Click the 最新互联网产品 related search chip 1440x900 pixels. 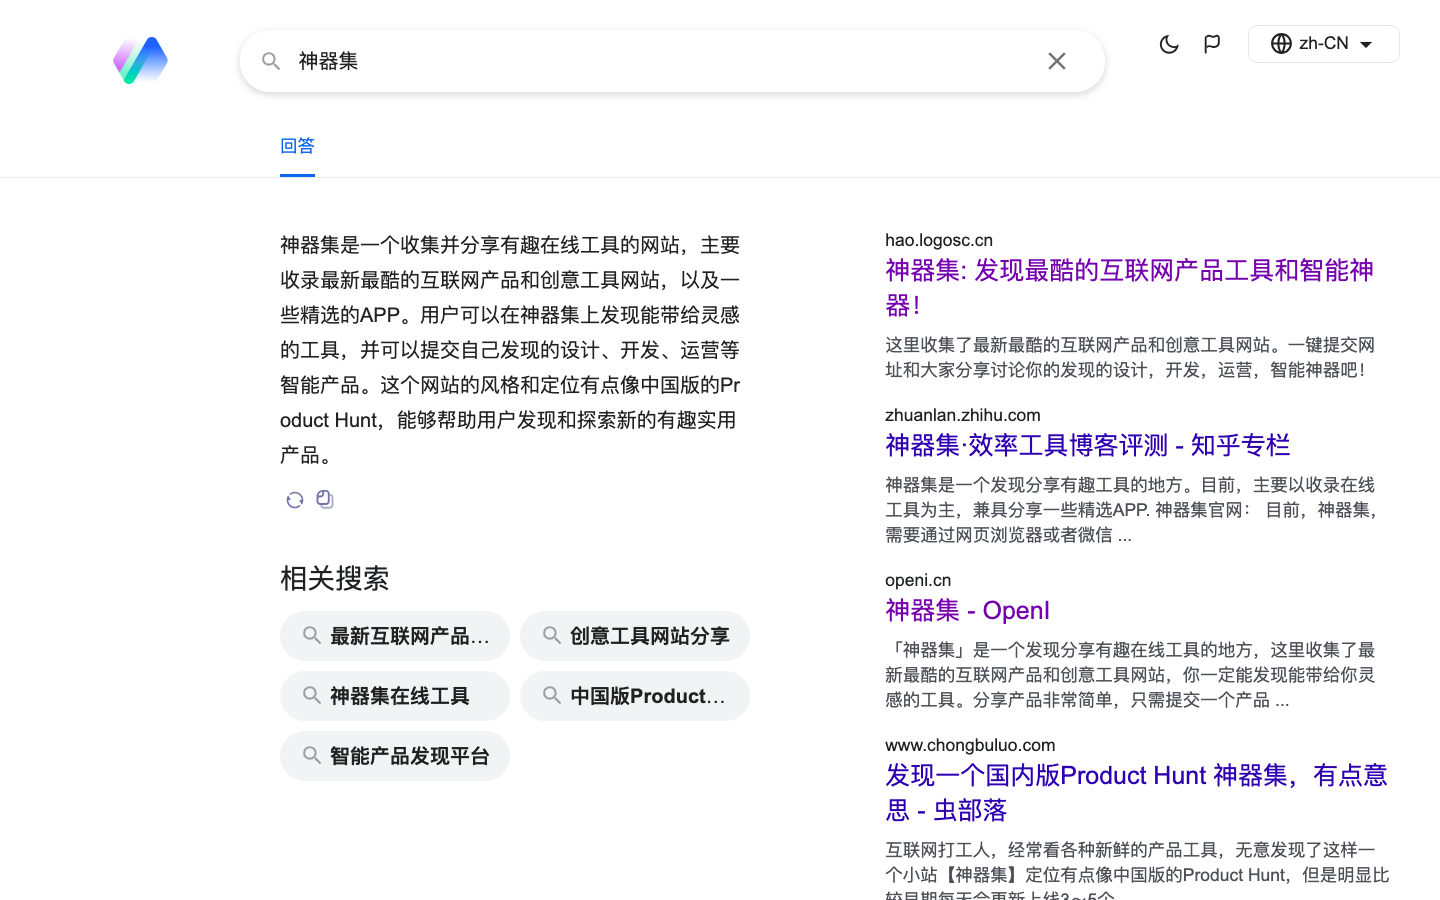[395, 636]
